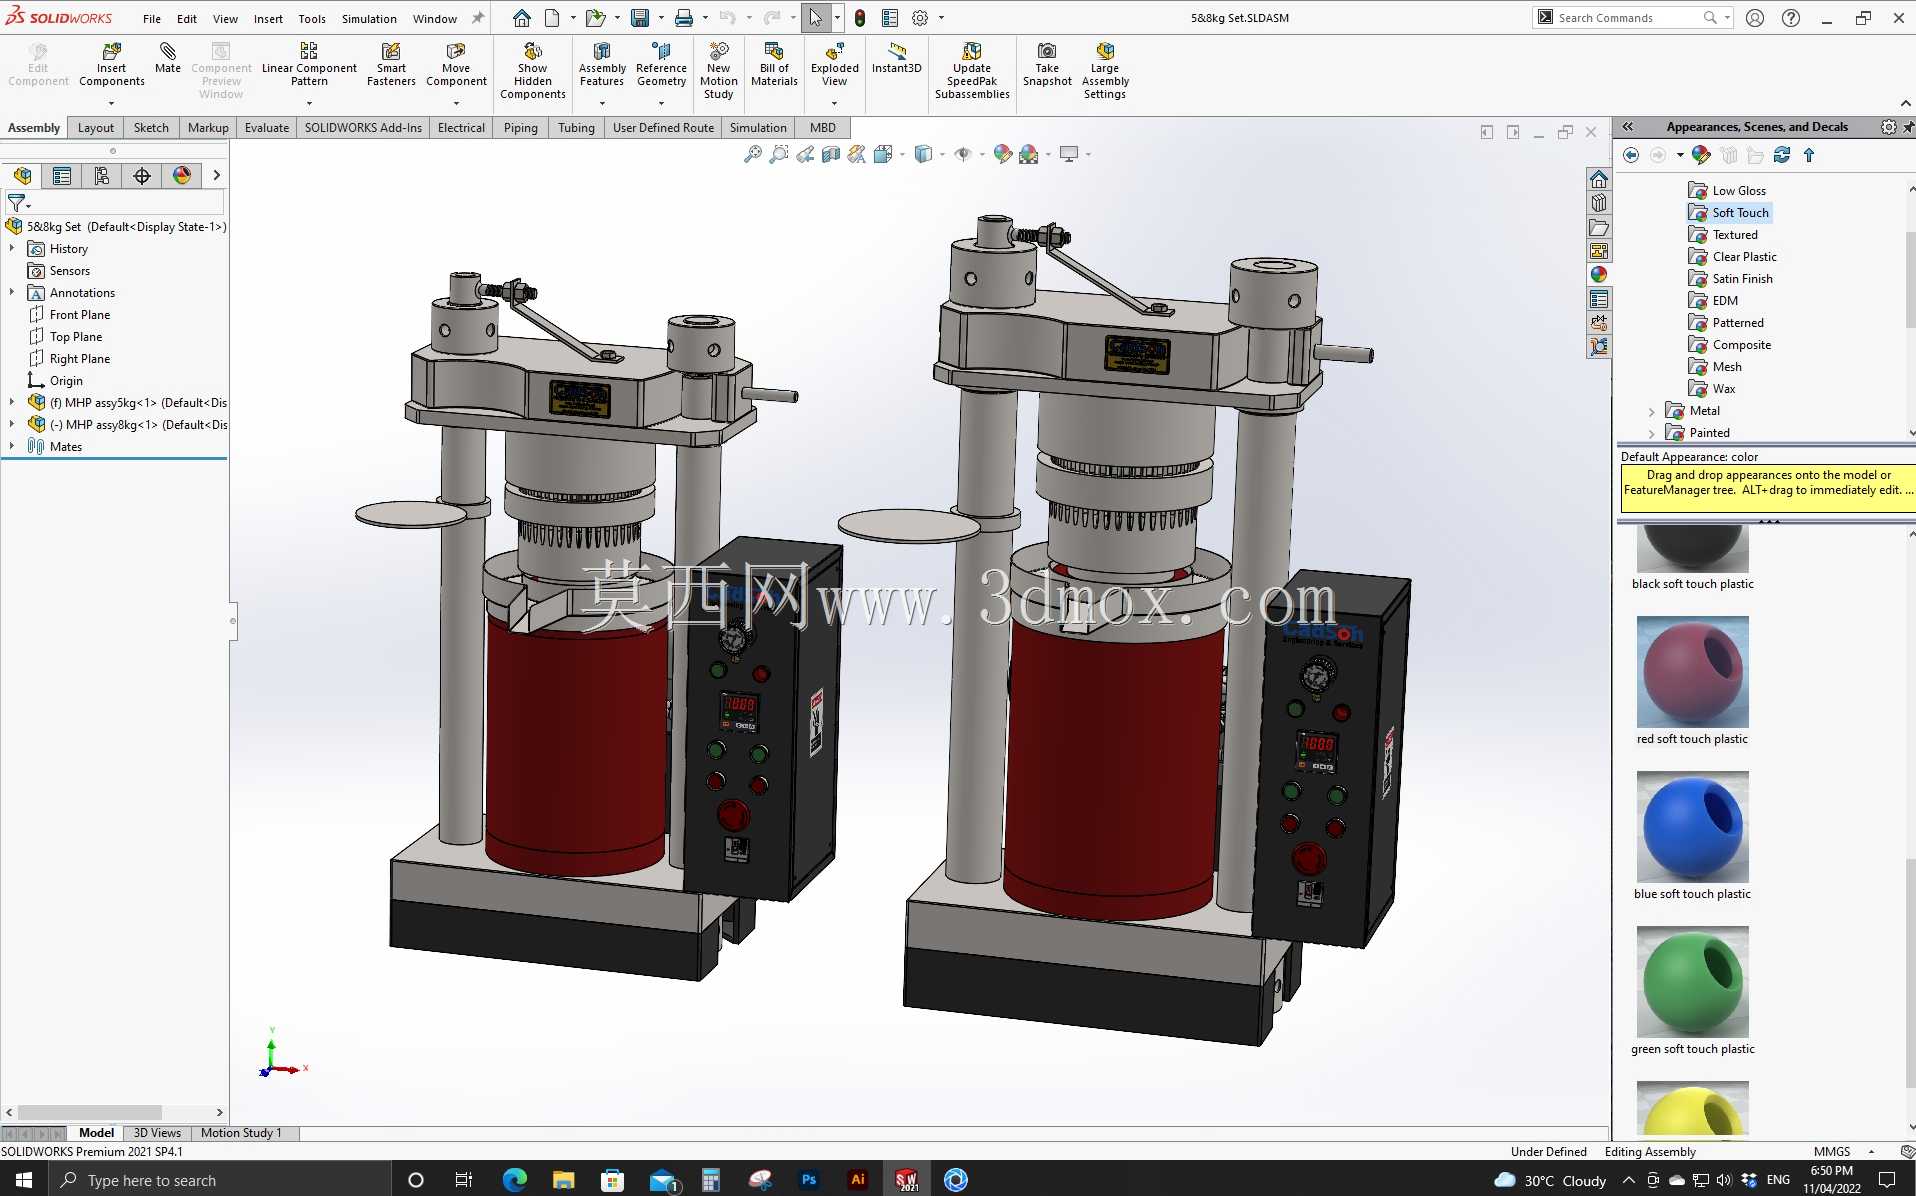
Task: Click Insert Components tool
Action: click(111, 64)
